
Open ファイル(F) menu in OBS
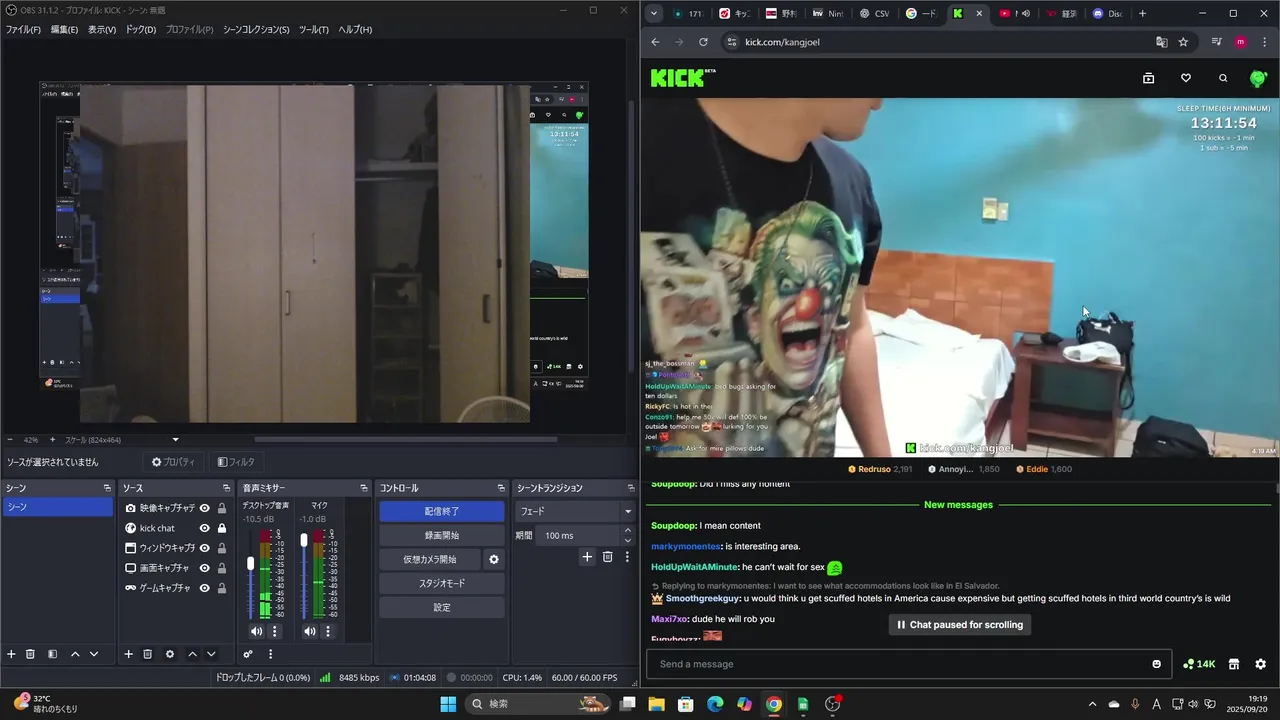[23, 29]
